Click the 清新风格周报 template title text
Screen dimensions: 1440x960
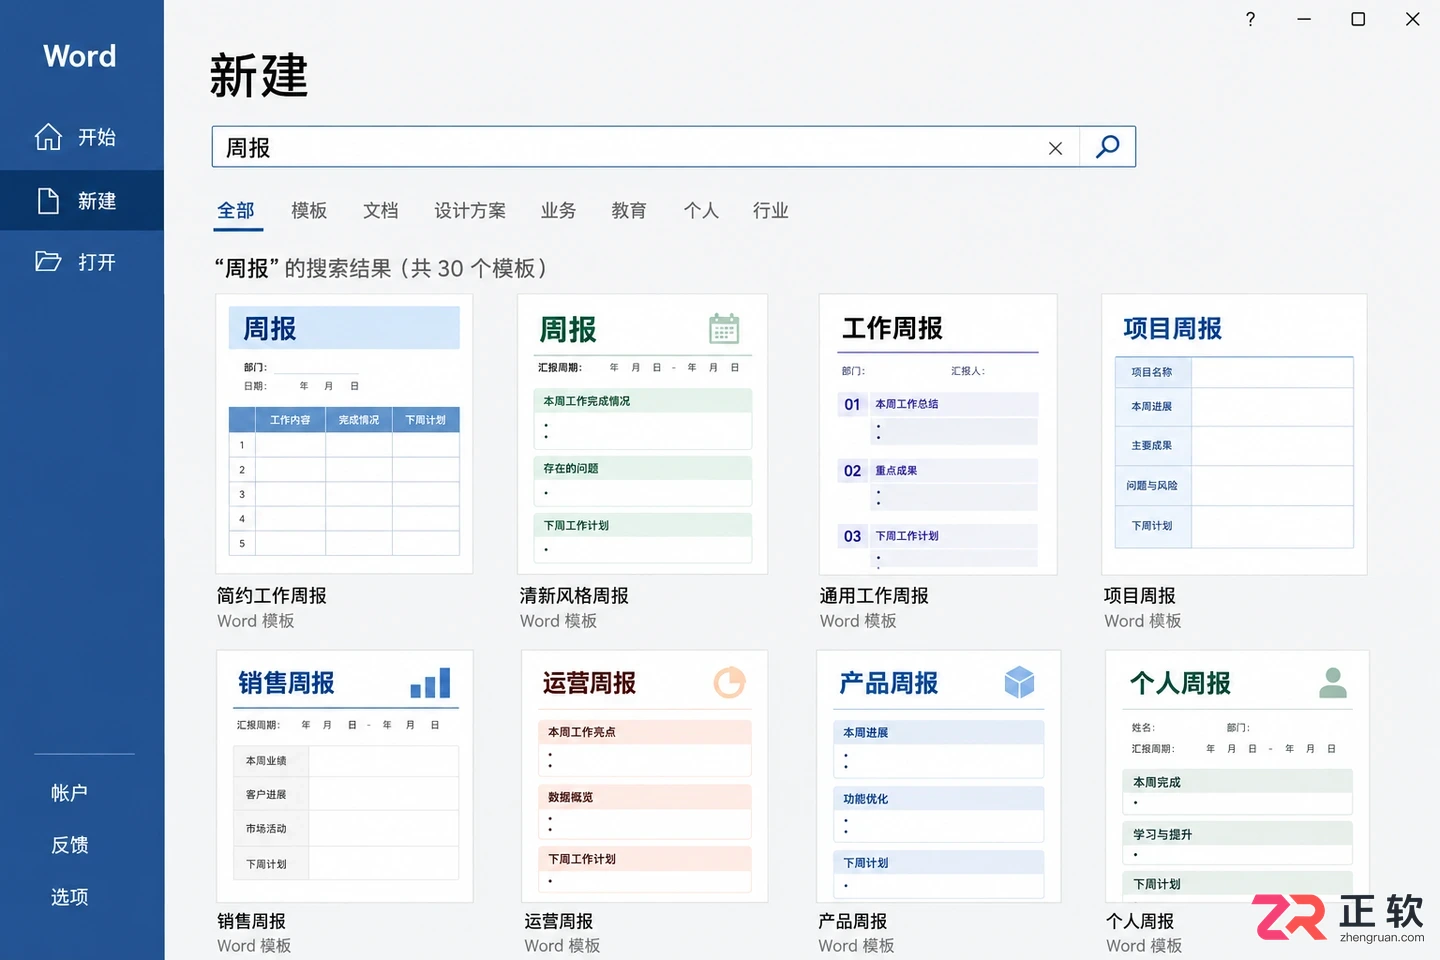[x=574, y=596]
